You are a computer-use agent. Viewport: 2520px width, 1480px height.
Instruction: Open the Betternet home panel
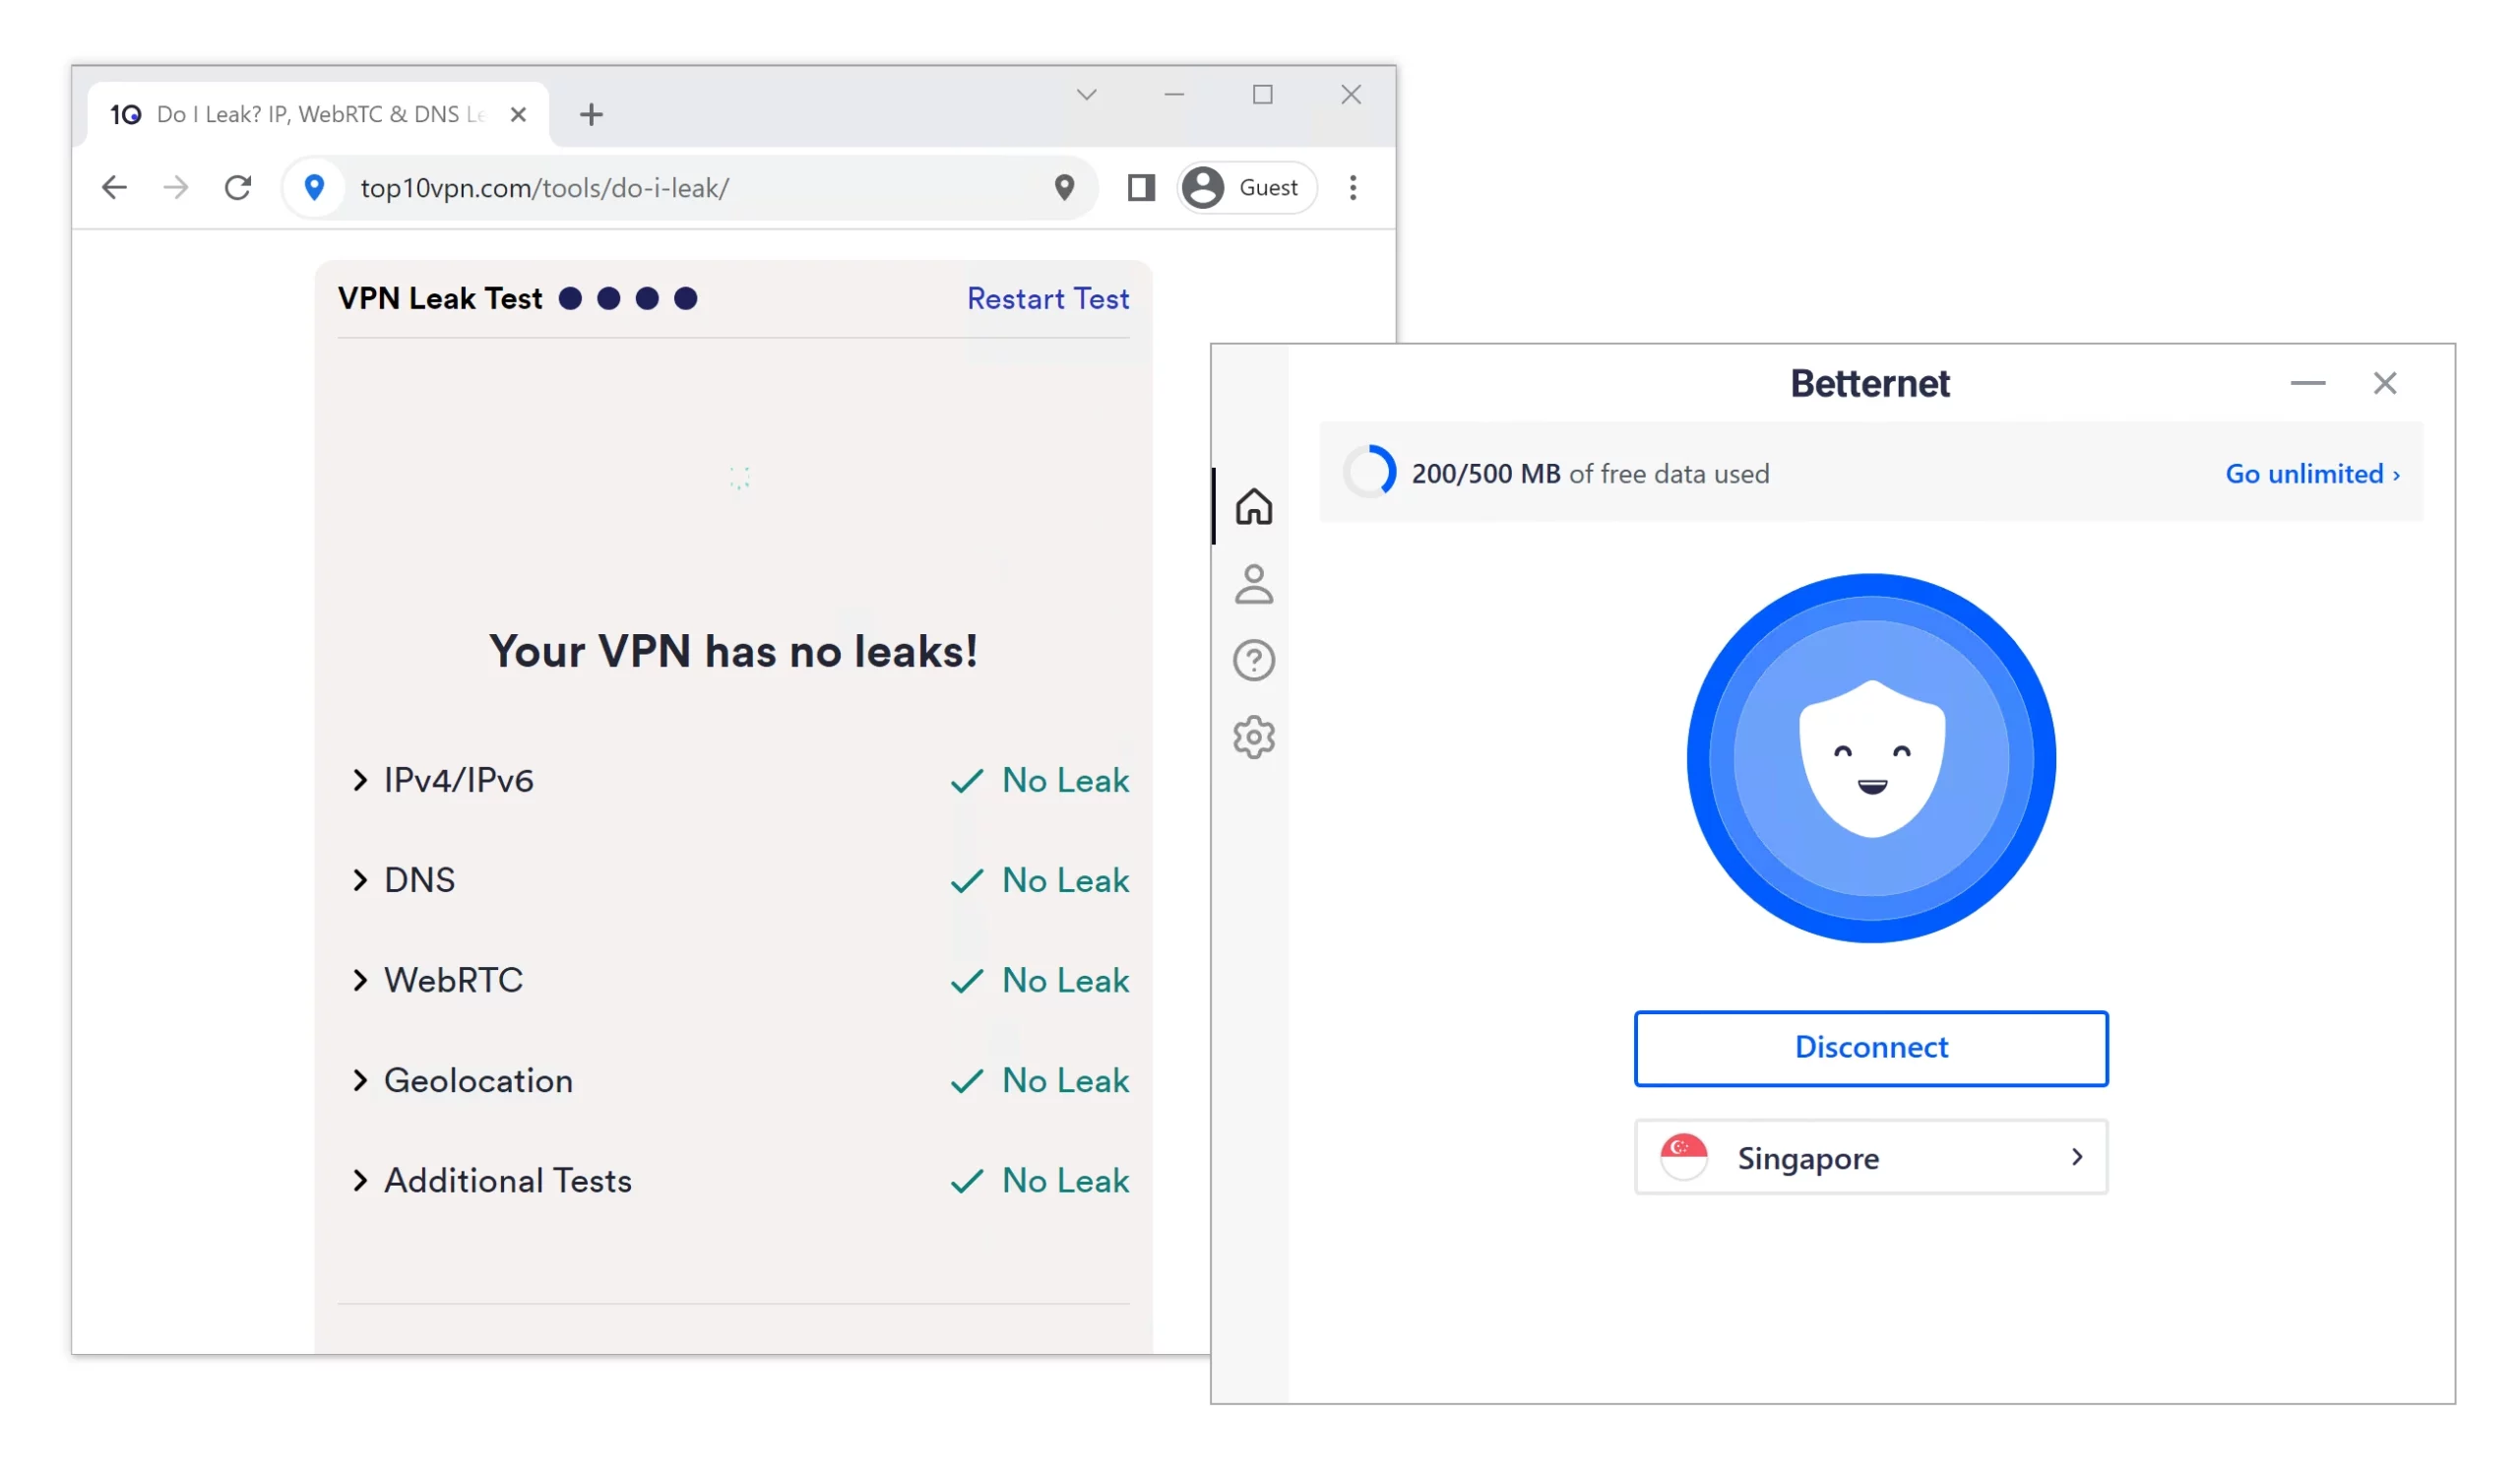[1256, 506]
